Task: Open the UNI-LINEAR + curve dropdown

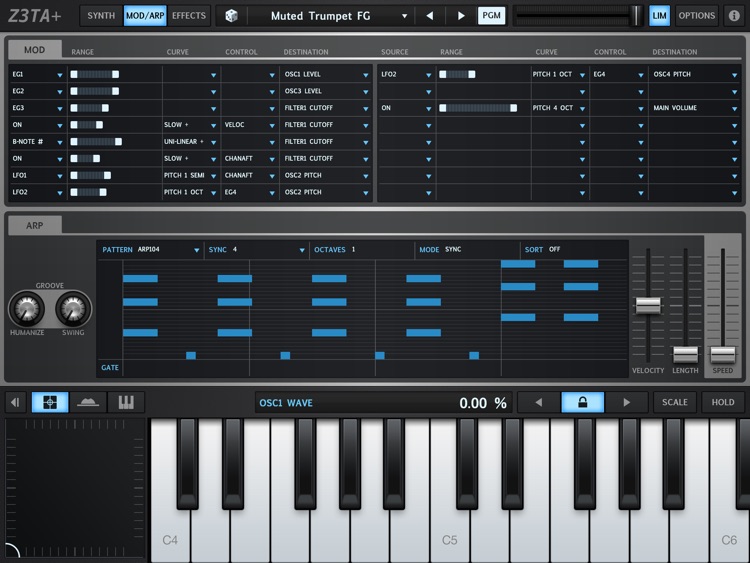Action: (190, 142)
